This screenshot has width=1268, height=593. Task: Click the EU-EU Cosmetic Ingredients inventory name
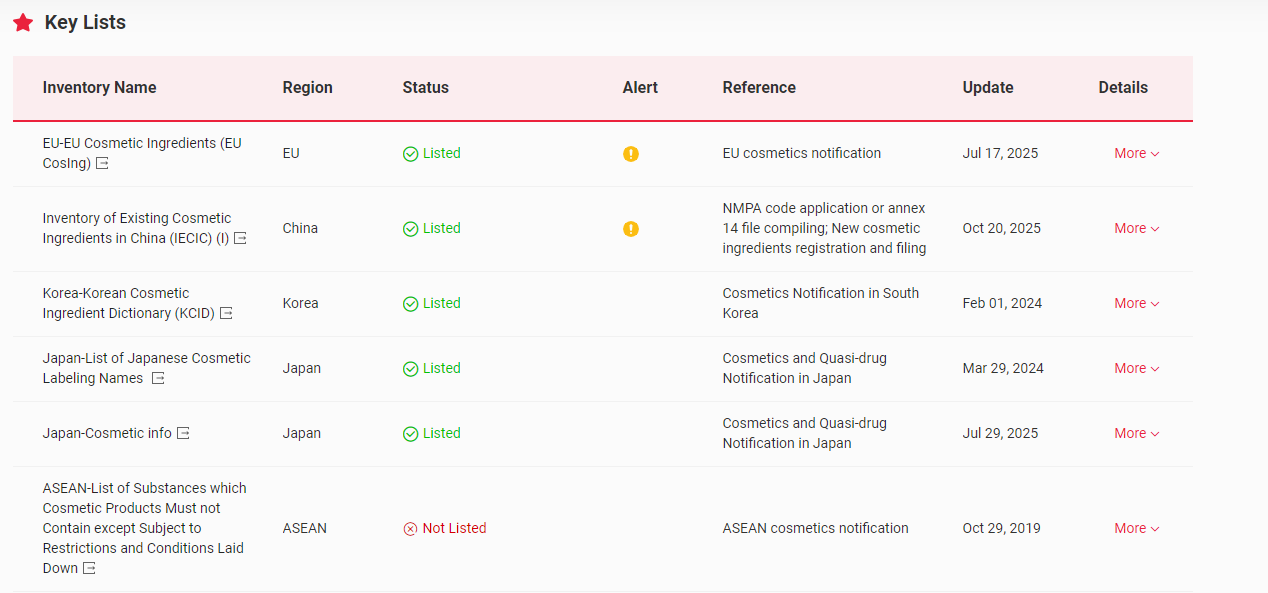point(141,144)
